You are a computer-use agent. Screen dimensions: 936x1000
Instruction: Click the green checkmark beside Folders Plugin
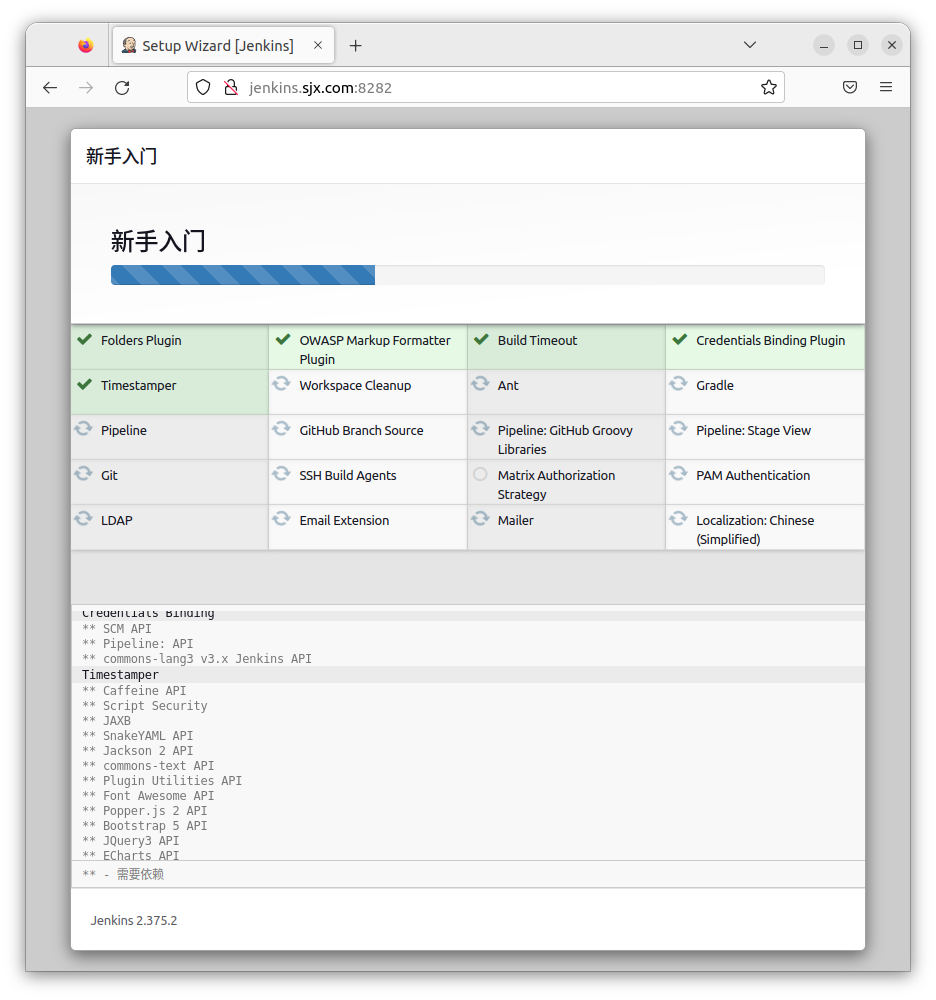[x=84, y=340]
